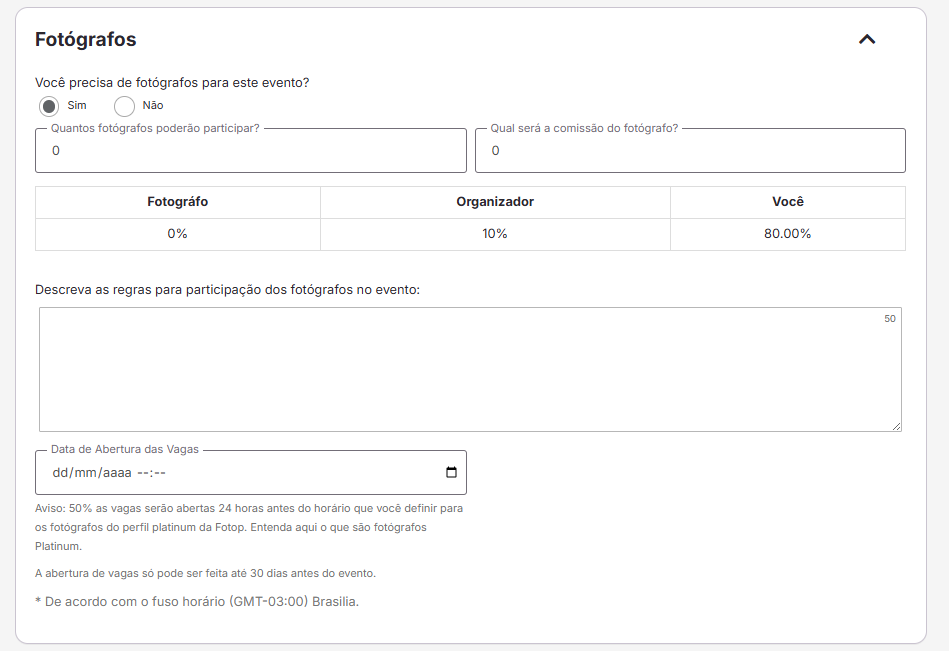The image size is (949, 651).
Task: Collapse the Fotógrafos section with the chevron
Action: pos(866,40)
